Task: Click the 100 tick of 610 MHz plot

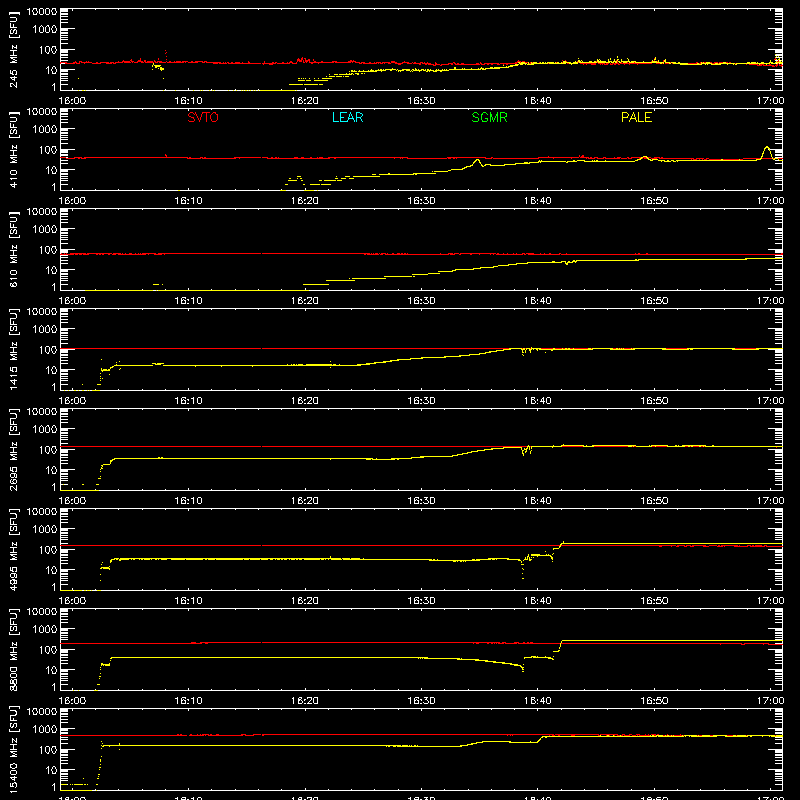Action: (48, 250)
